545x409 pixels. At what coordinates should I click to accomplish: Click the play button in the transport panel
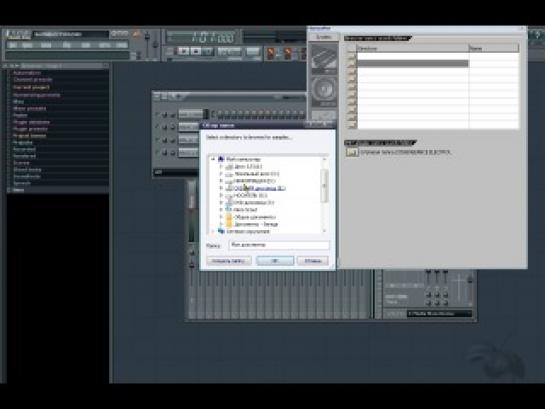pyautogui.click(x=184, y=51)
